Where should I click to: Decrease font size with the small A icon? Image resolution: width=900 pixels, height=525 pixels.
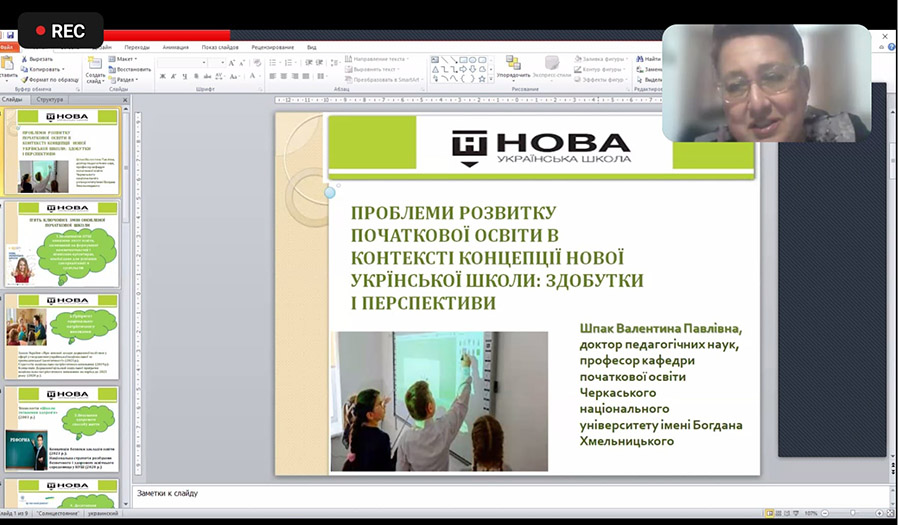(242, 63)
